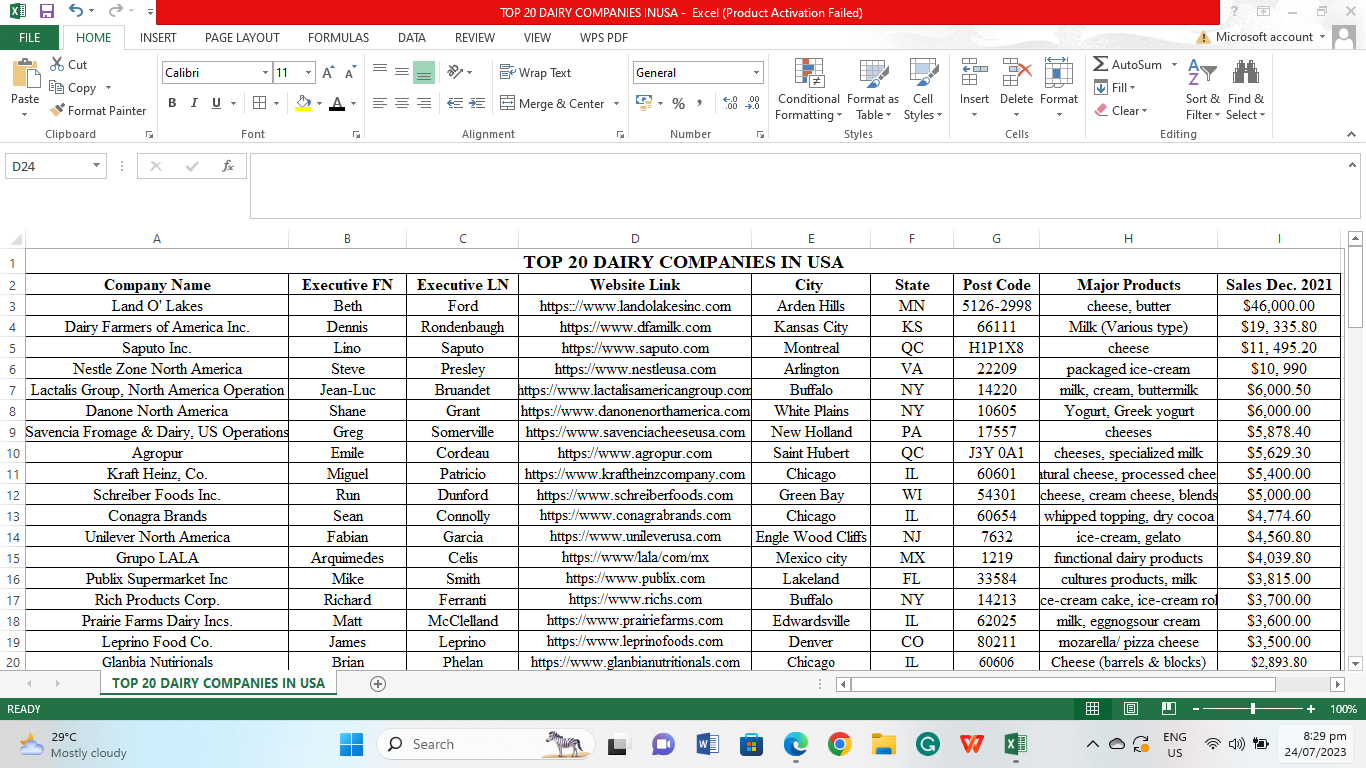Screen dimensions: 1366x768
Task: Open Merge & Center dropdown arrow
Action: (x=616, y=104)
